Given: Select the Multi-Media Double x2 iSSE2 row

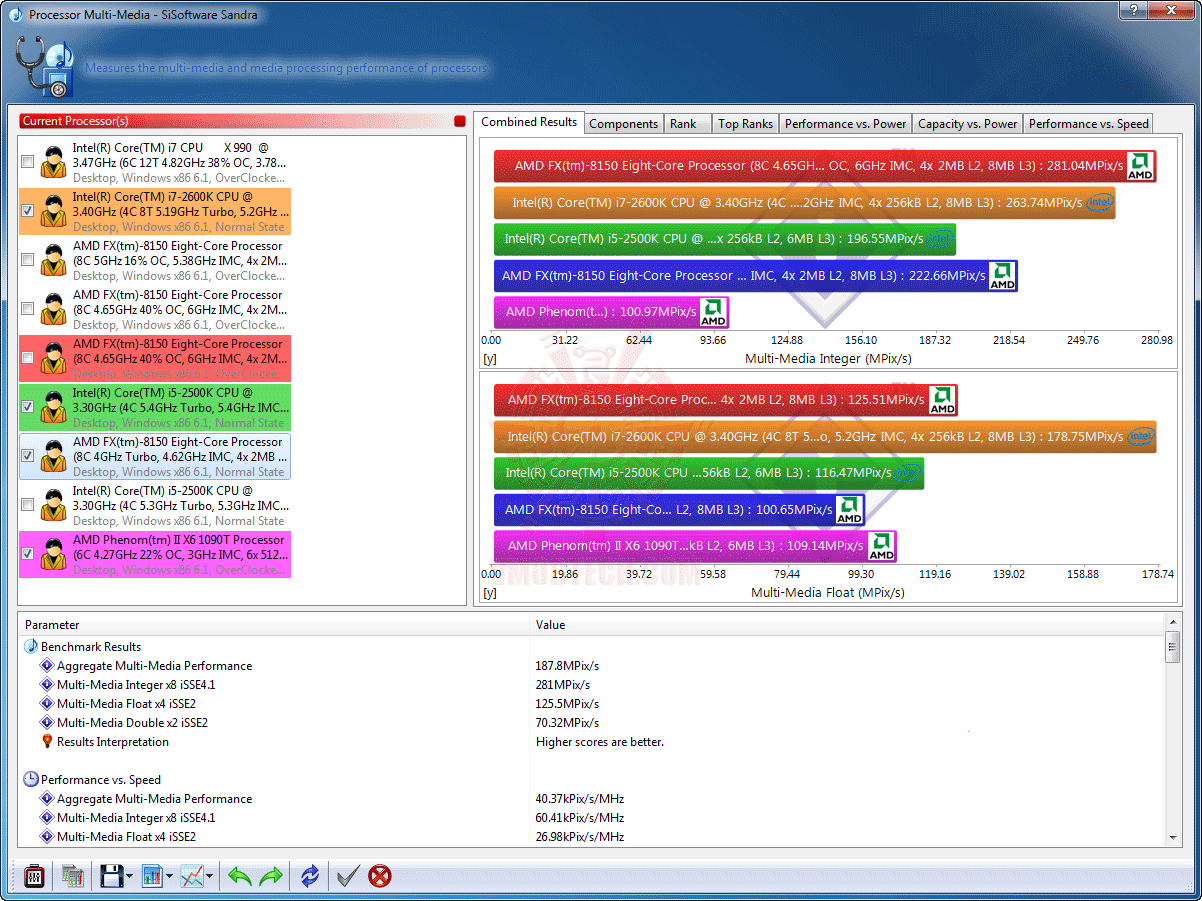Looking at the screenshot, I should pyautogui.click(x=592, y=723).
